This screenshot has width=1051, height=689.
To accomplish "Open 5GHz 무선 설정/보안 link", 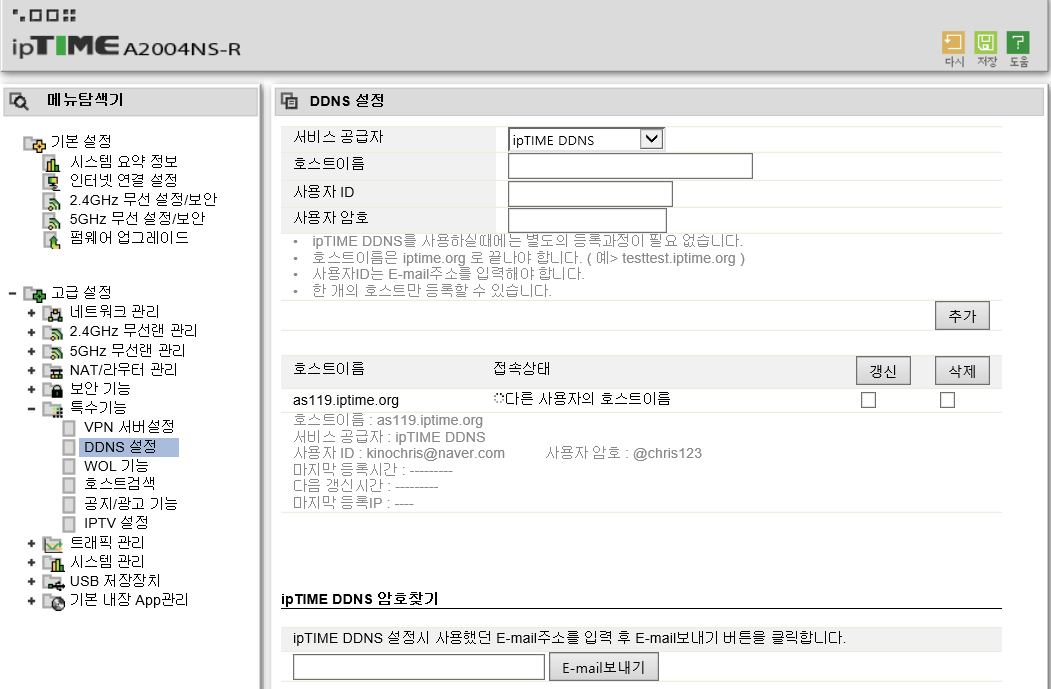I will (137, 218).
